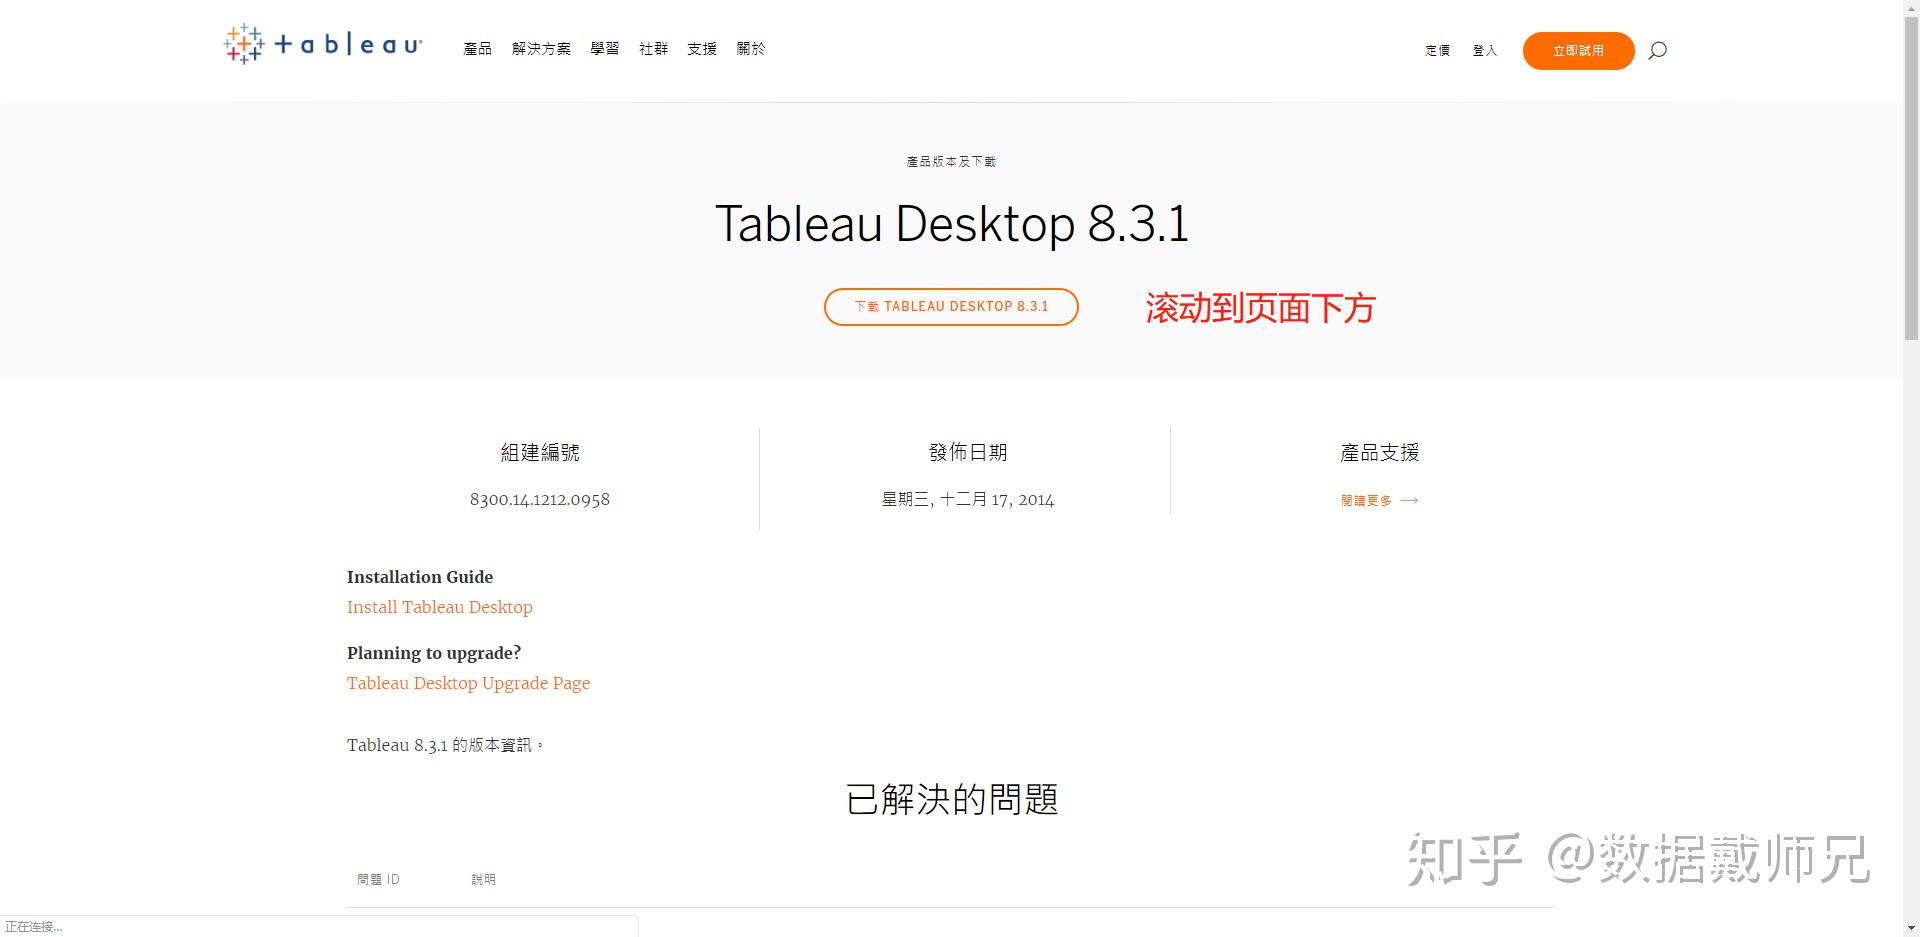Click the 產品版本及下載 breadcrumb
The height and width of the screenshot is (937, 1920).
[951, 161]
